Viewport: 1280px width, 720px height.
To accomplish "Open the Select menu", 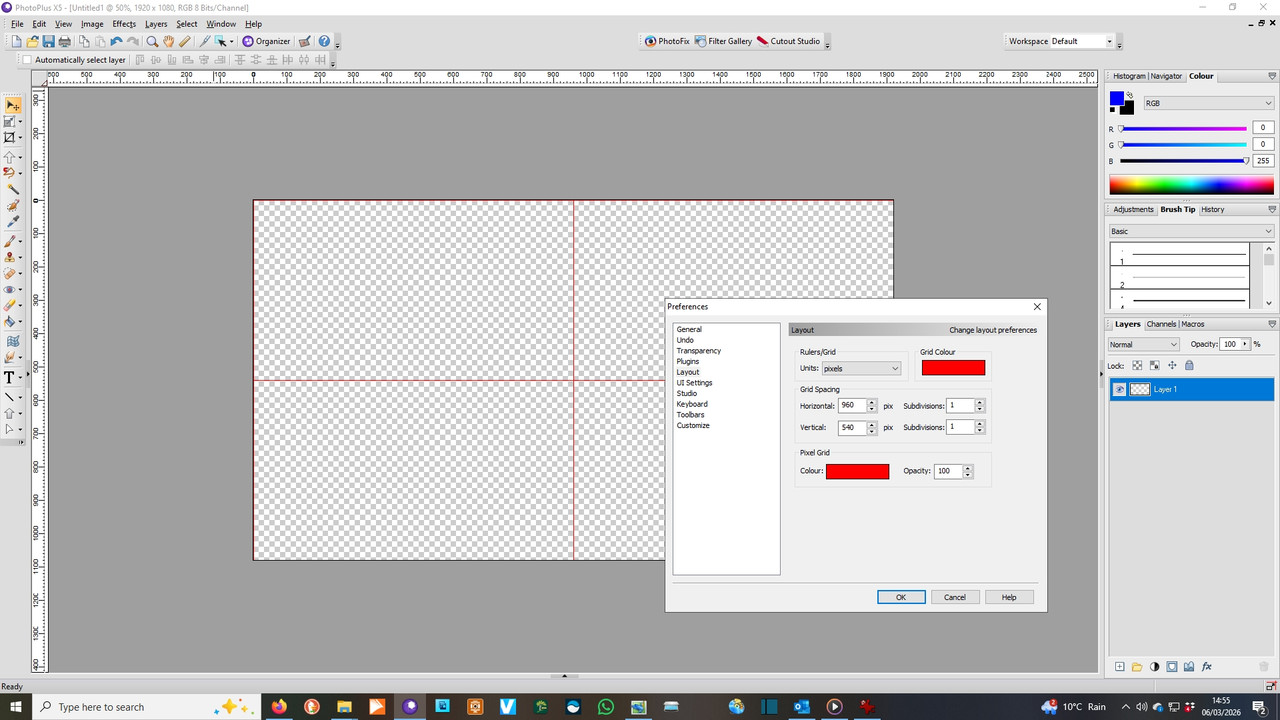I will point(187,24).
